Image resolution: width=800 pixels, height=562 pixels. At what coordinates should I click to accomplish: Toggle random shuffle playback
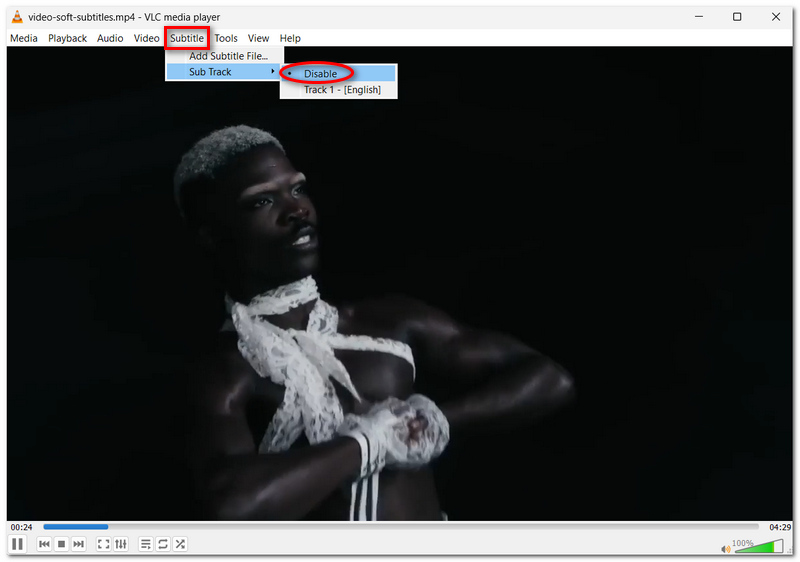pos(180,544)
